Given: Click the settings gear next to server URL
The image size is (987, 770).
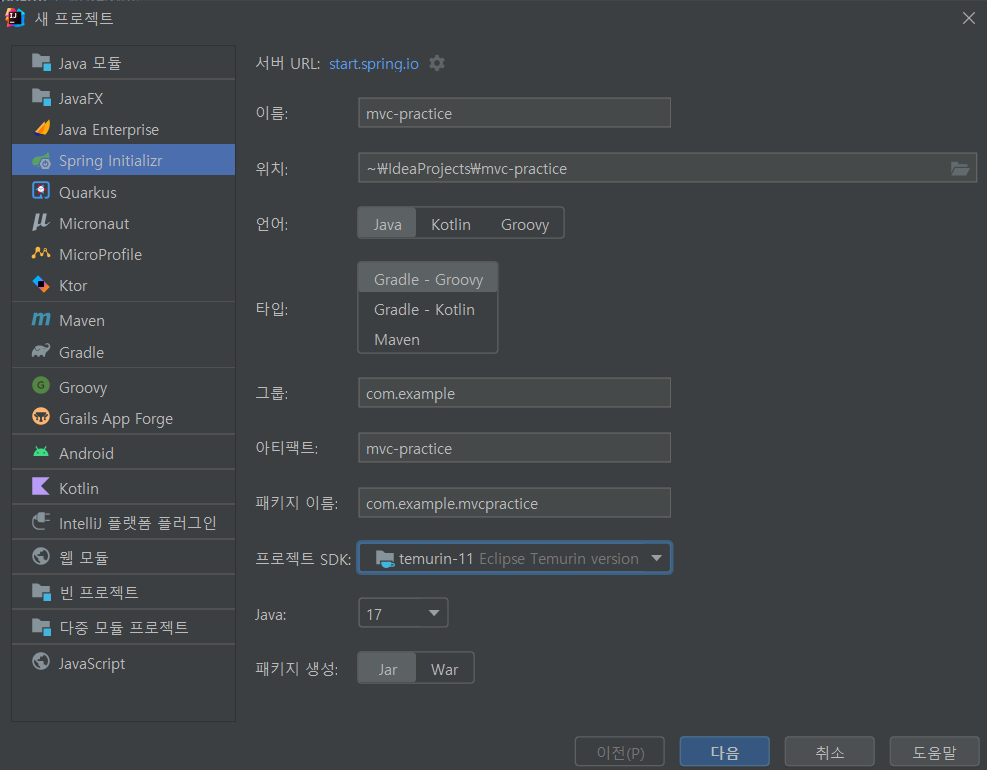Looking at the screenshot, I should (x=437, y=62).
